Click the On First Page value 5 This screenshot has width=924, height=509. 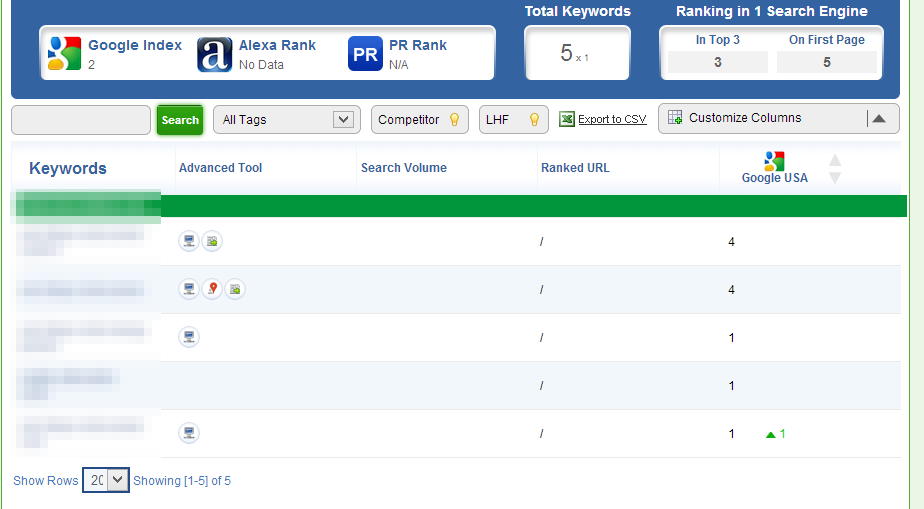coord(827,62)
